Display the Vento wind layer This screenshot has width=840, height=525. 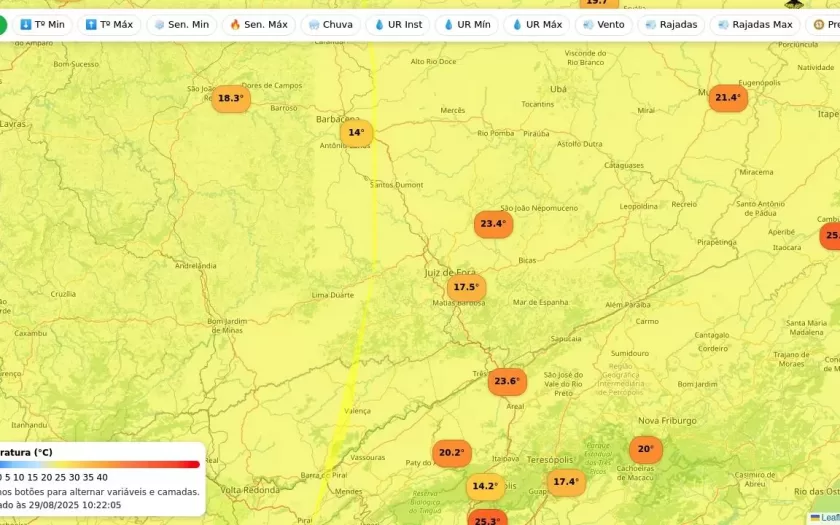click(x=603, y=25)
